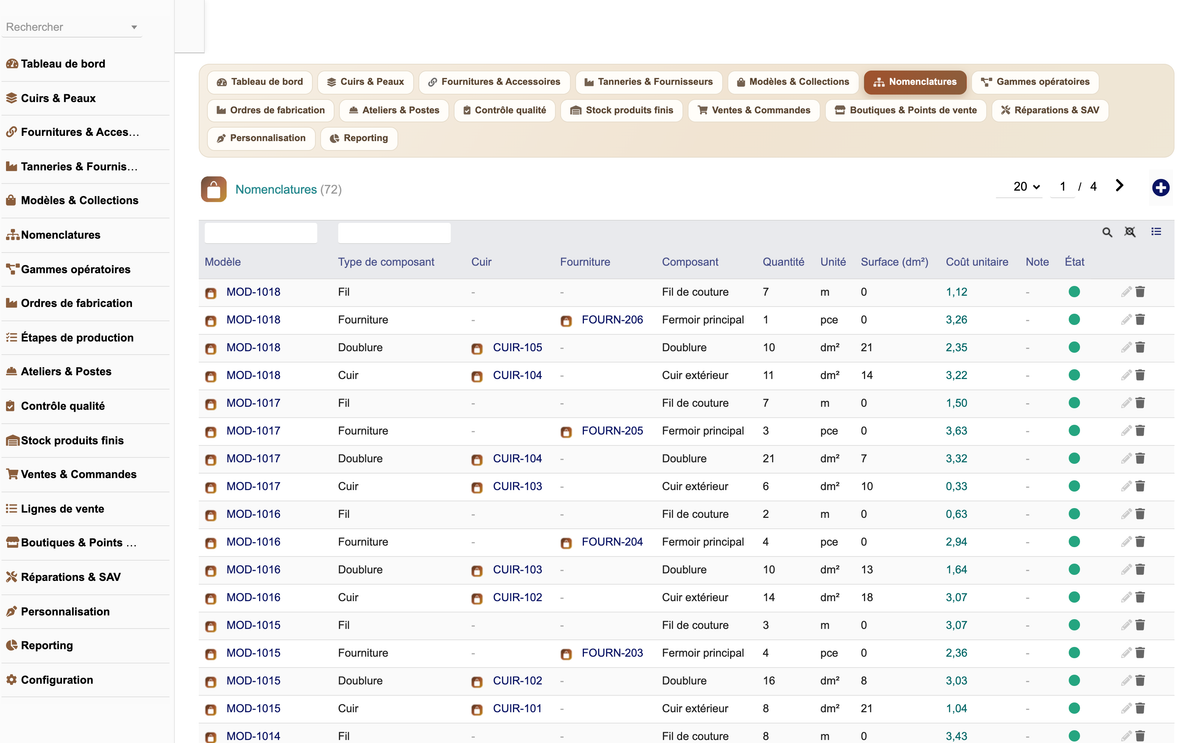Delete the MOD-1017 FOURN-205 row
Viewport: 1200px width, 743px height.
click(1140, 431)
